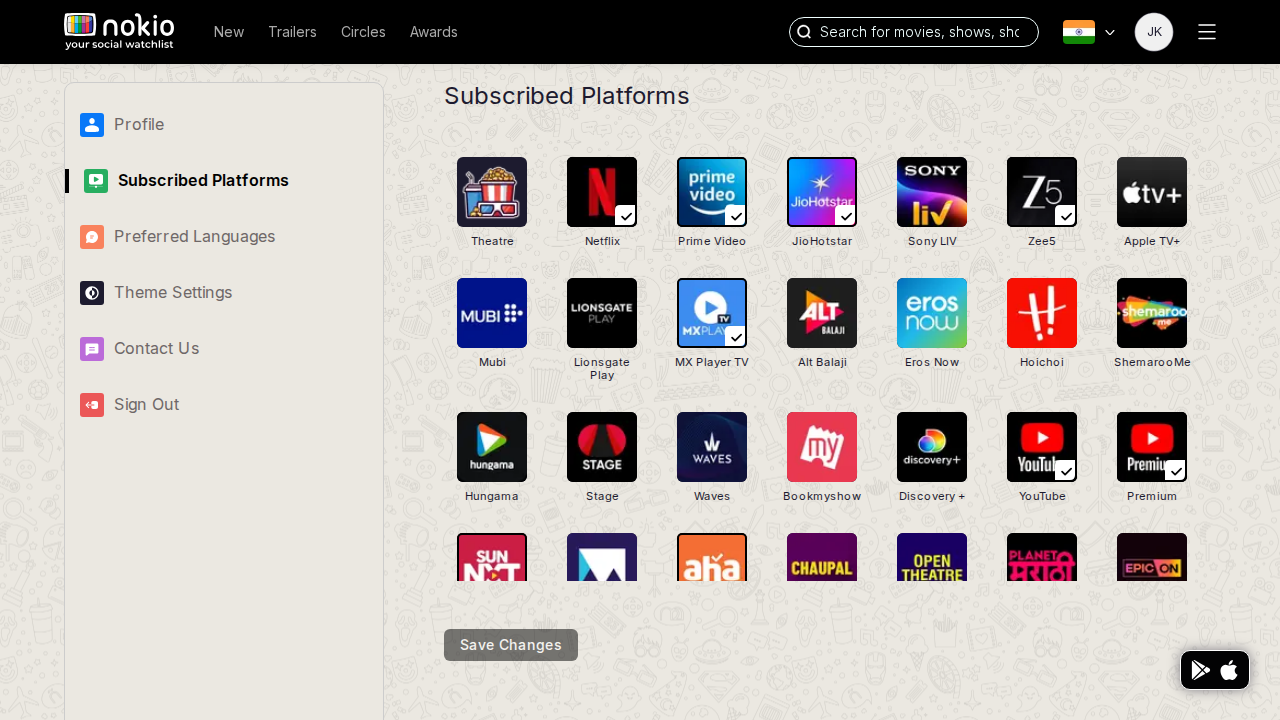This screenshot has height=720, width=1280.
Task: Select the ShemarooMe platform
Action: (1152, 313)
